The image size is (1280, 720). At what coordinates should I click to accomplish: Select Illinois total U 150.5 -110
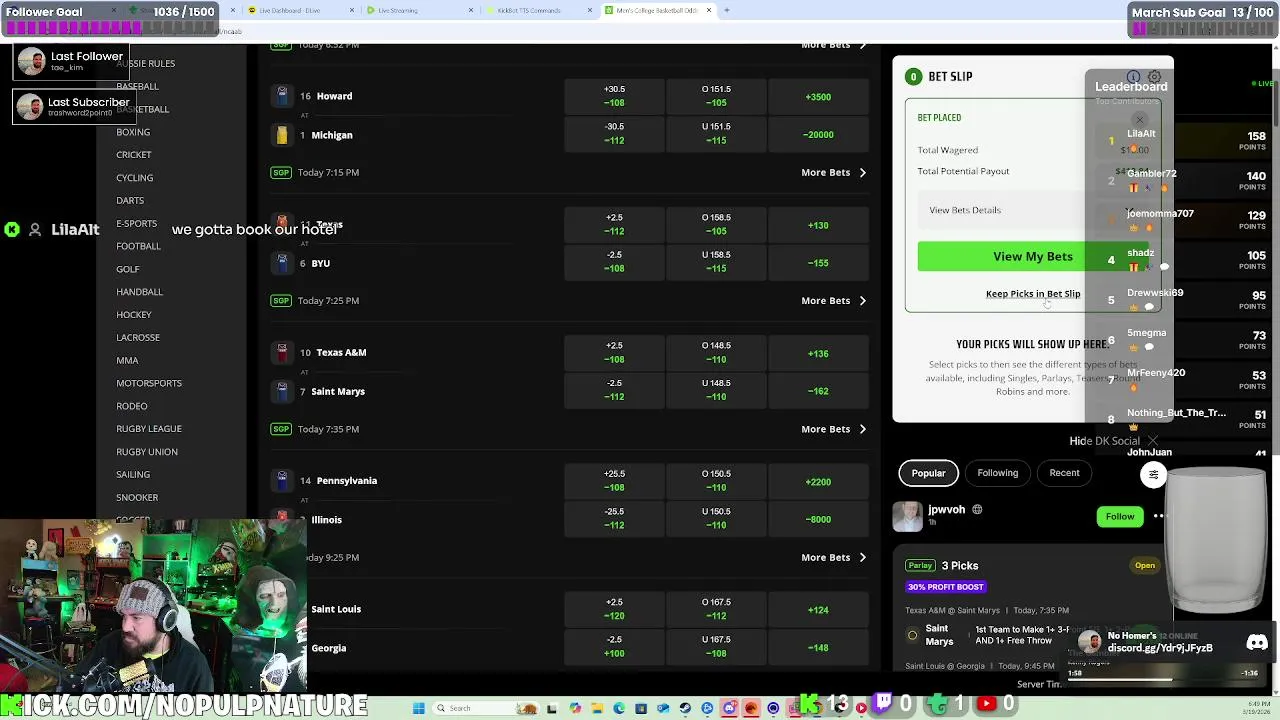tap(716, 519)
